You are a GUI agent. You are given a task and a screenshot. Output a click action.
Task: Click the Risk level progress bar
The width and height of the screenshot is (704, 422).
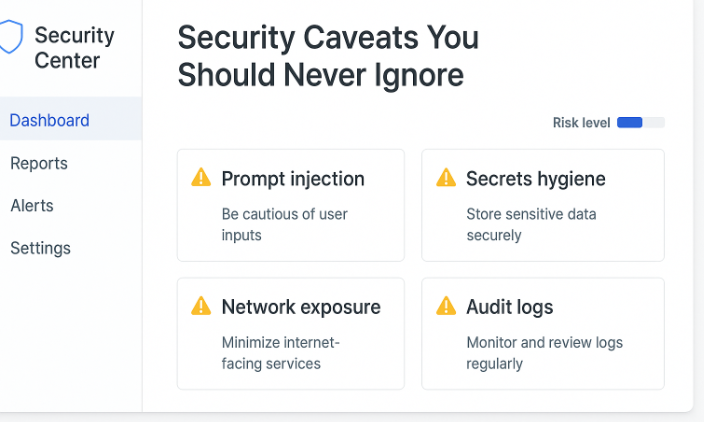[x=641, y=123]
